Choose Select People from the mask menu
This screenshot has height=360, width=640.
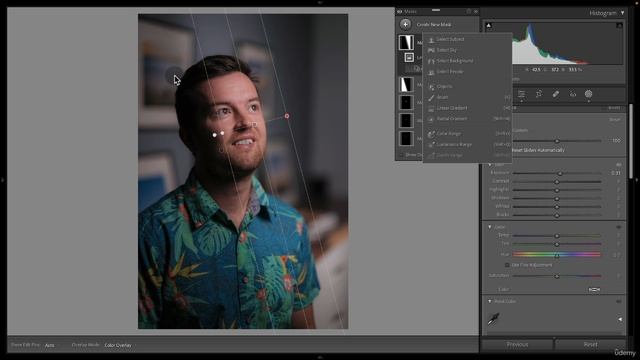[467, 71]
